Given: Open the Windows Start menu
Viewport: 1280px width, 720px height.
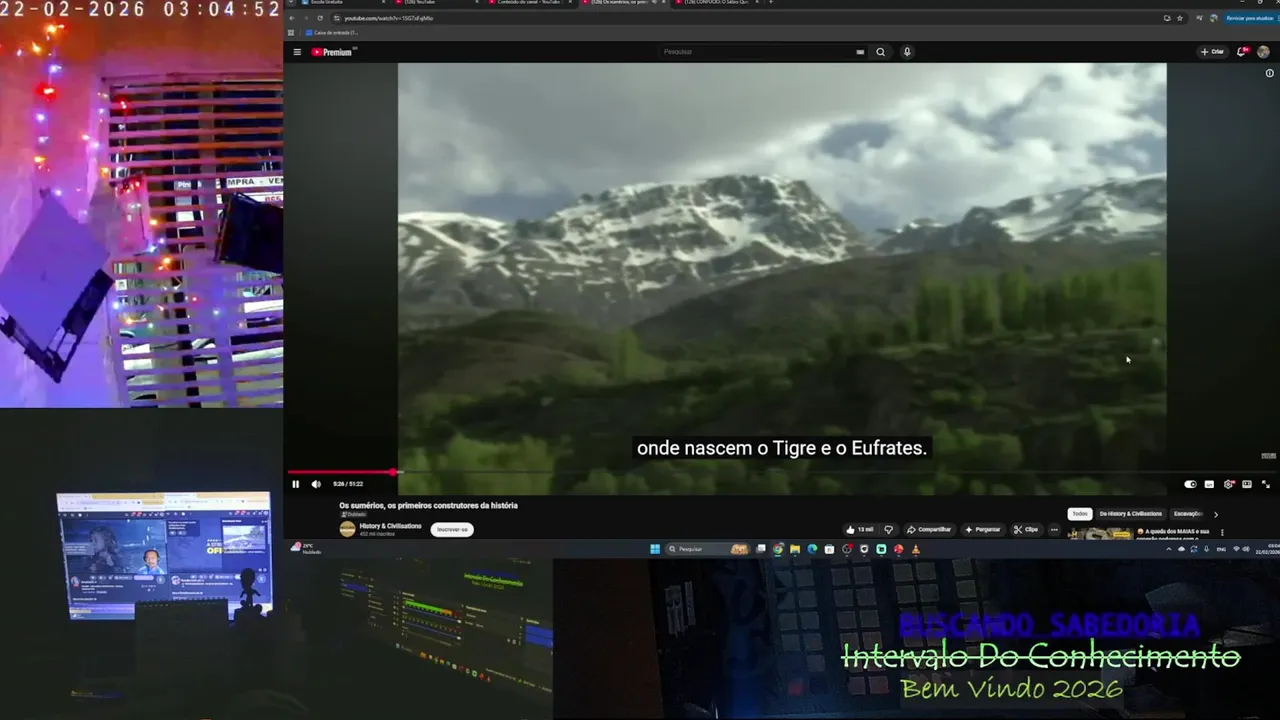Looking at the screenshot, I should coord(655,549).
